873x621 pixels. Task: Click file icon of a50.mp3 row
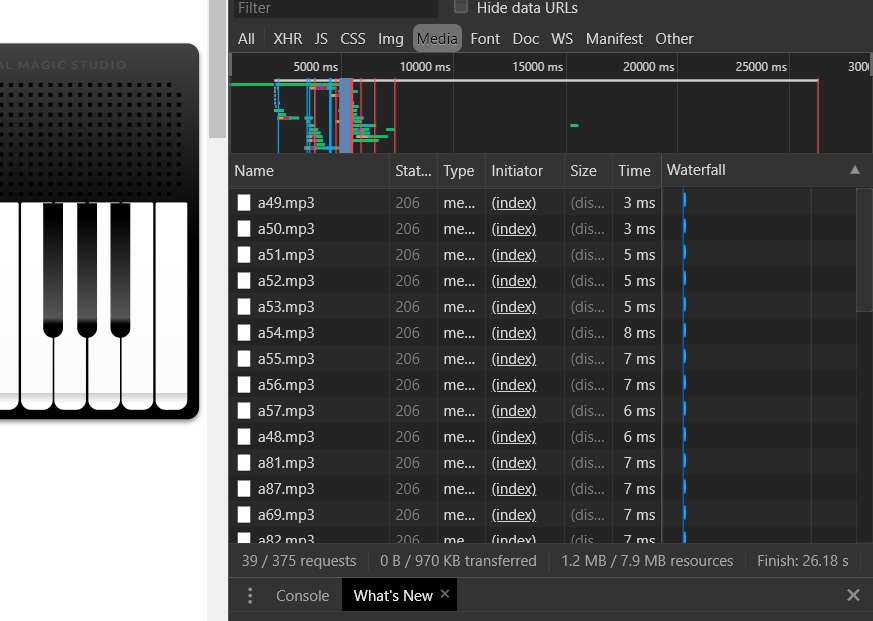coord(244,229)
